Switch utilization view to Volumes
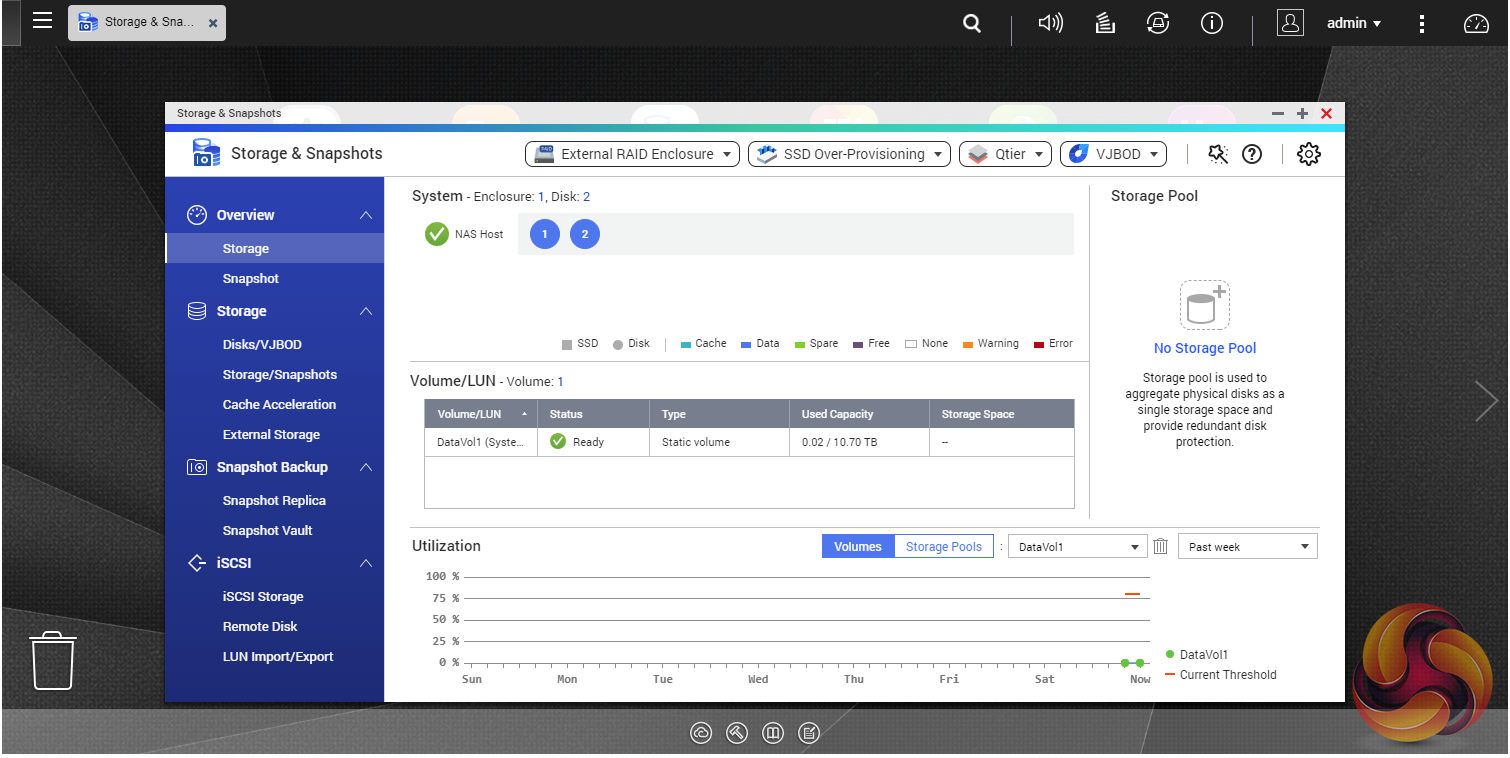 [x=857, y=547]
